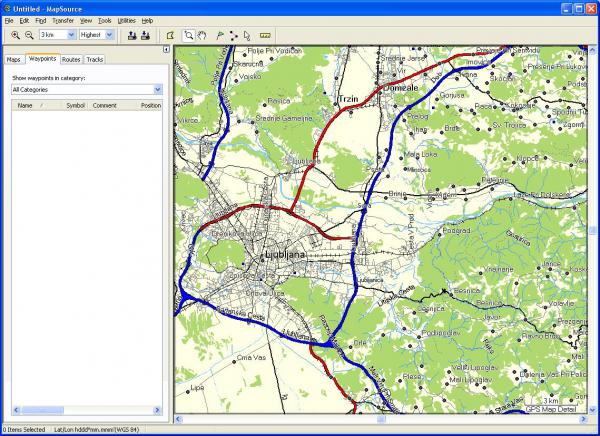Choose the Selection arrow tool
Image resolution: width=600 pixels, height=436 pixels.
[247, 35]
